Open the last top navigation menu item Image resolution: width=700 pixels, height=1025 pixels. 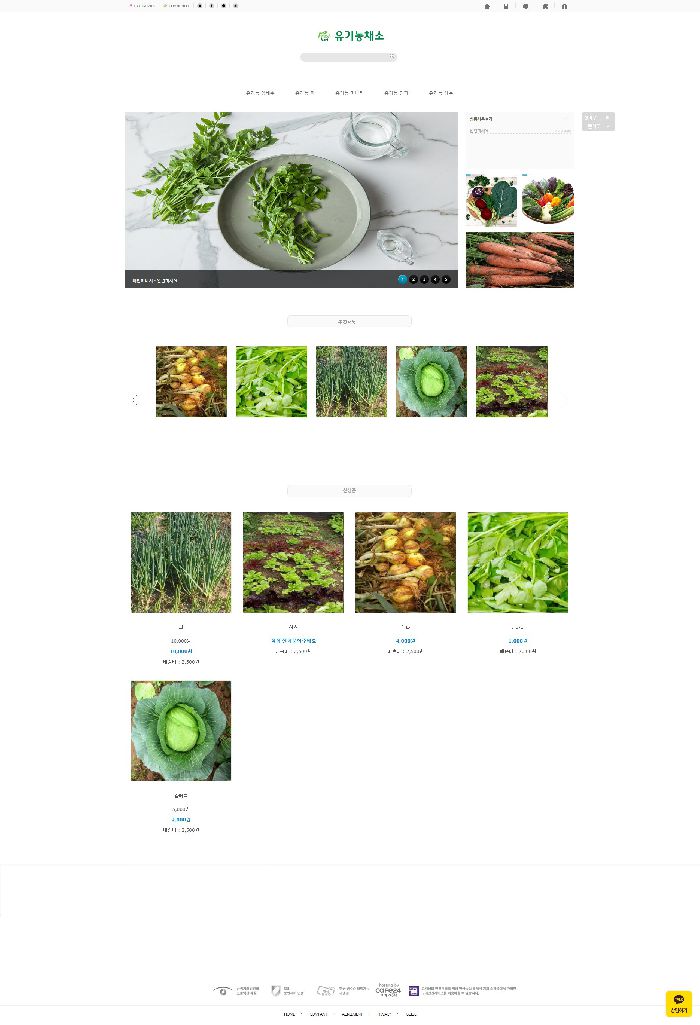pos(441,93)
